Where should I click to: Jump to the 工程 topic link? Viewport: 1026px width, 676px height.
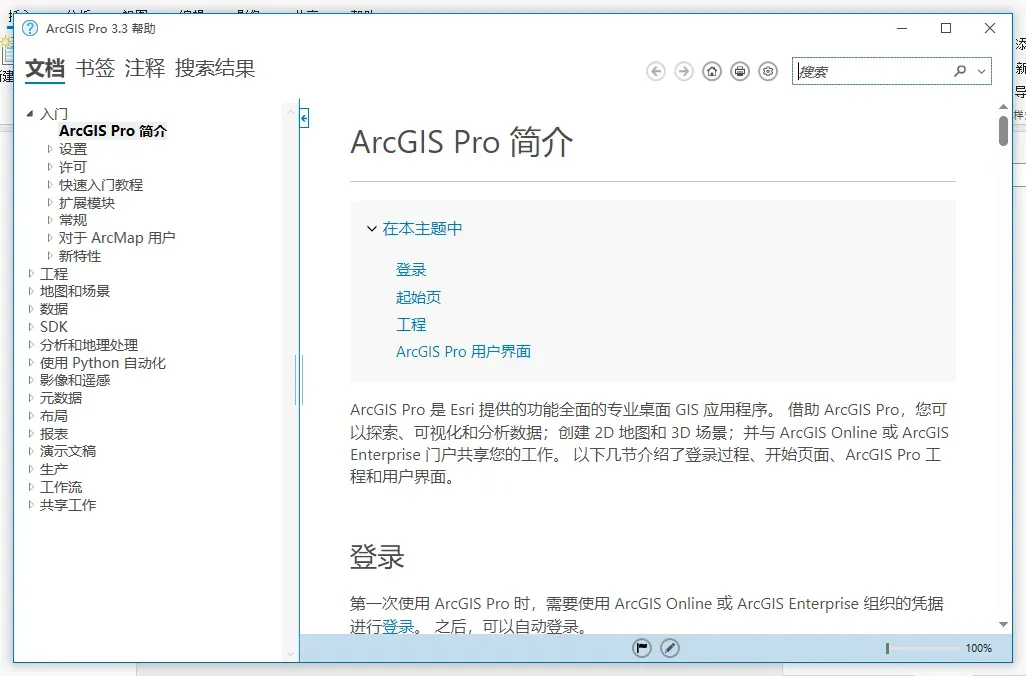tap(411, 325)
